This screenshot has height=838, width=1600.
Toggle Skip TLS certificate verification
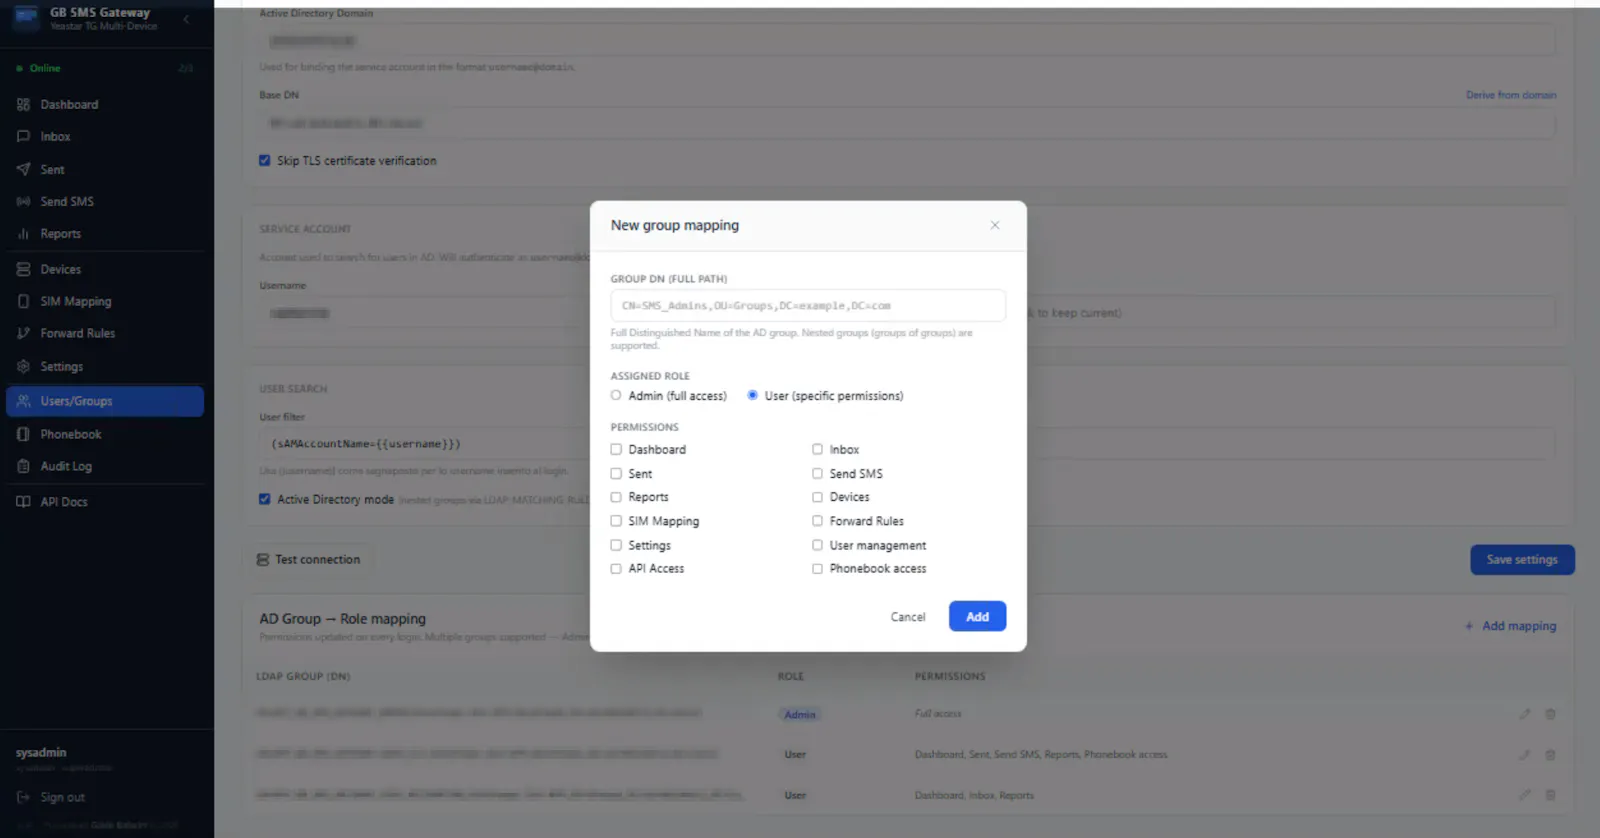pyautogui.click(x=265, y=160)
